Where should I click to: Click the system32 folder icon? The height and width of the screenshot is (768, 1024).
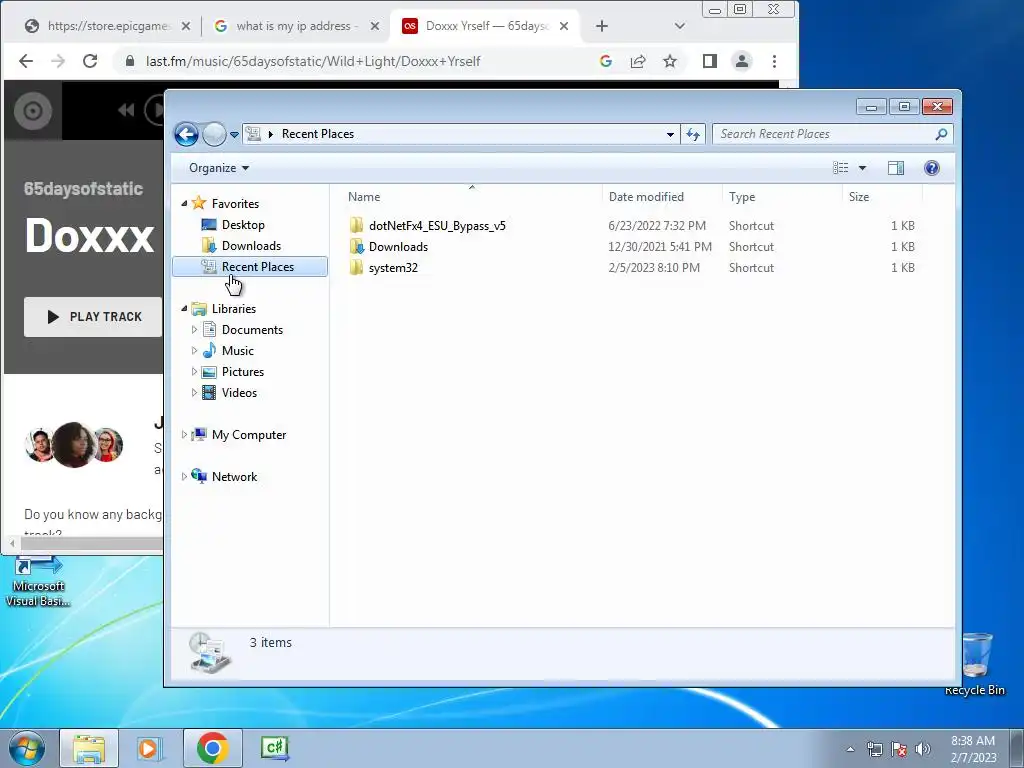(356, 267)
